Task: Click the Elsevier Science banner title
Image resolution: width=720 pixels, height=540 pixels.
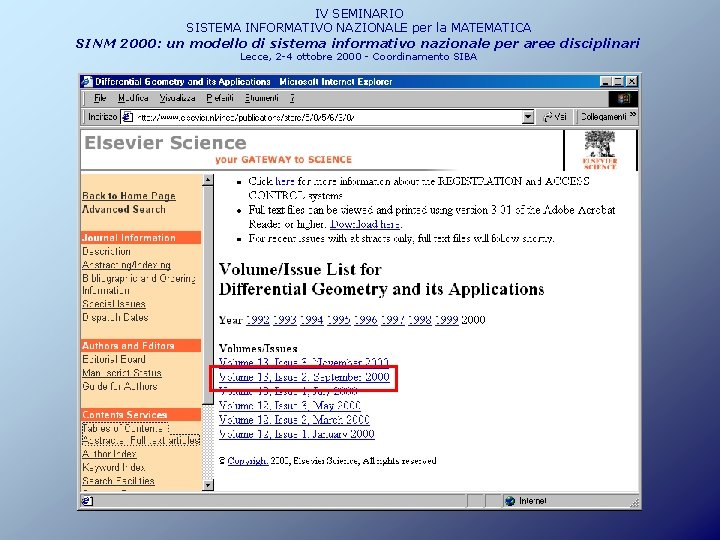Action: coord(165,143)
